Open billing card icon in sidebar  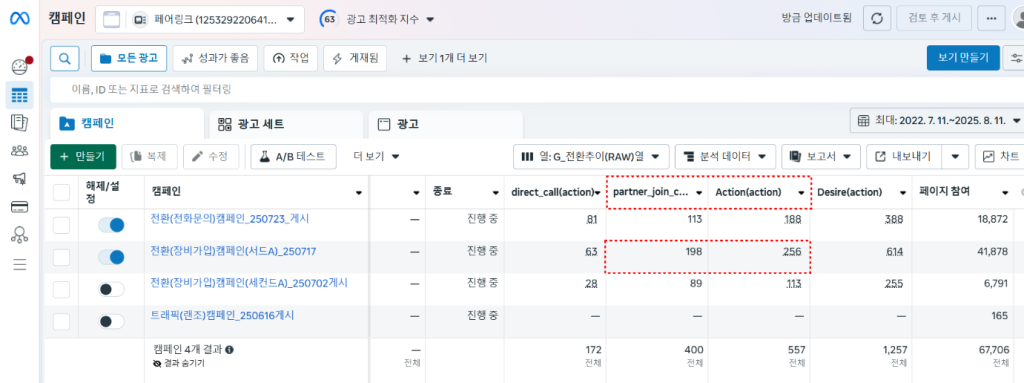point(20,207)
